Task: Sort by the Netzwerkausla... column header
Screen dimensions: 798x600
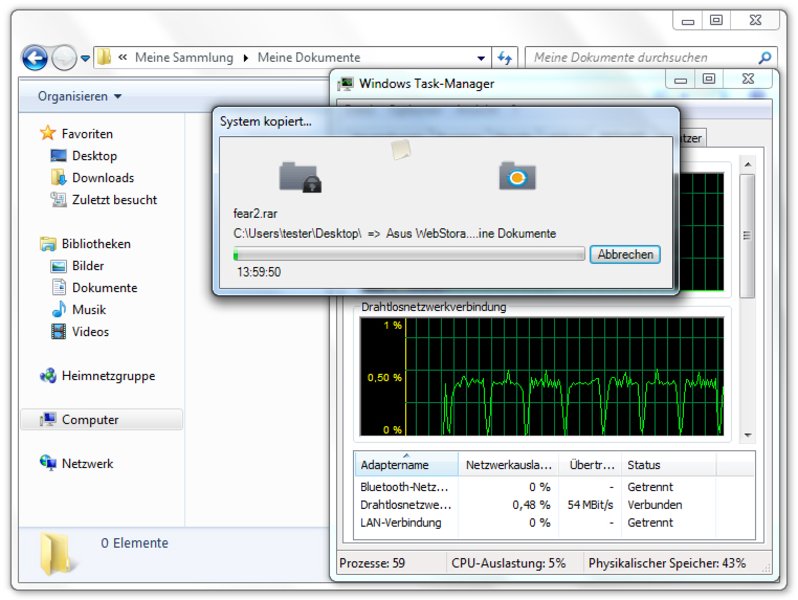Action: pos(508,465)
